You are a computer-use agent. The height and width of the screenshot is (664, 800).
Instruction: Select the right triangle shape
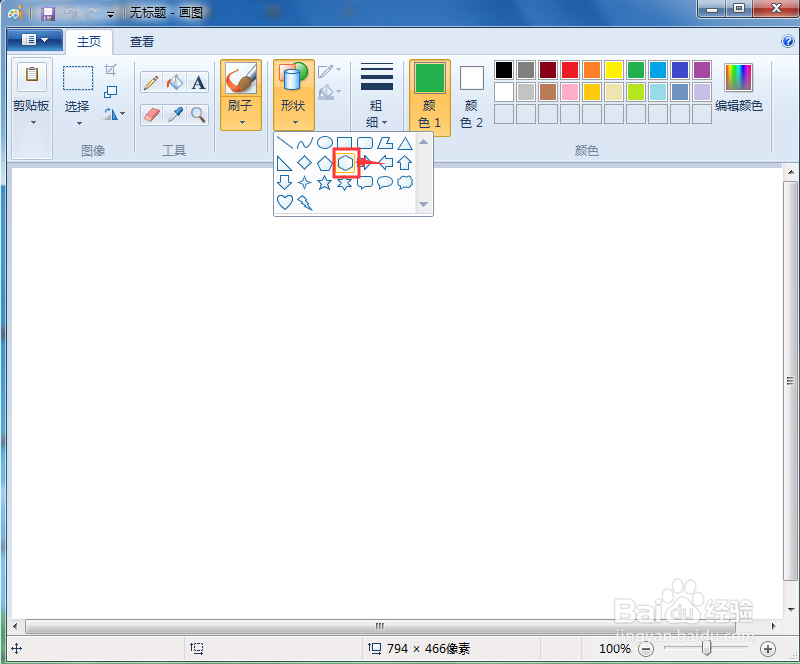pos(285,163)
